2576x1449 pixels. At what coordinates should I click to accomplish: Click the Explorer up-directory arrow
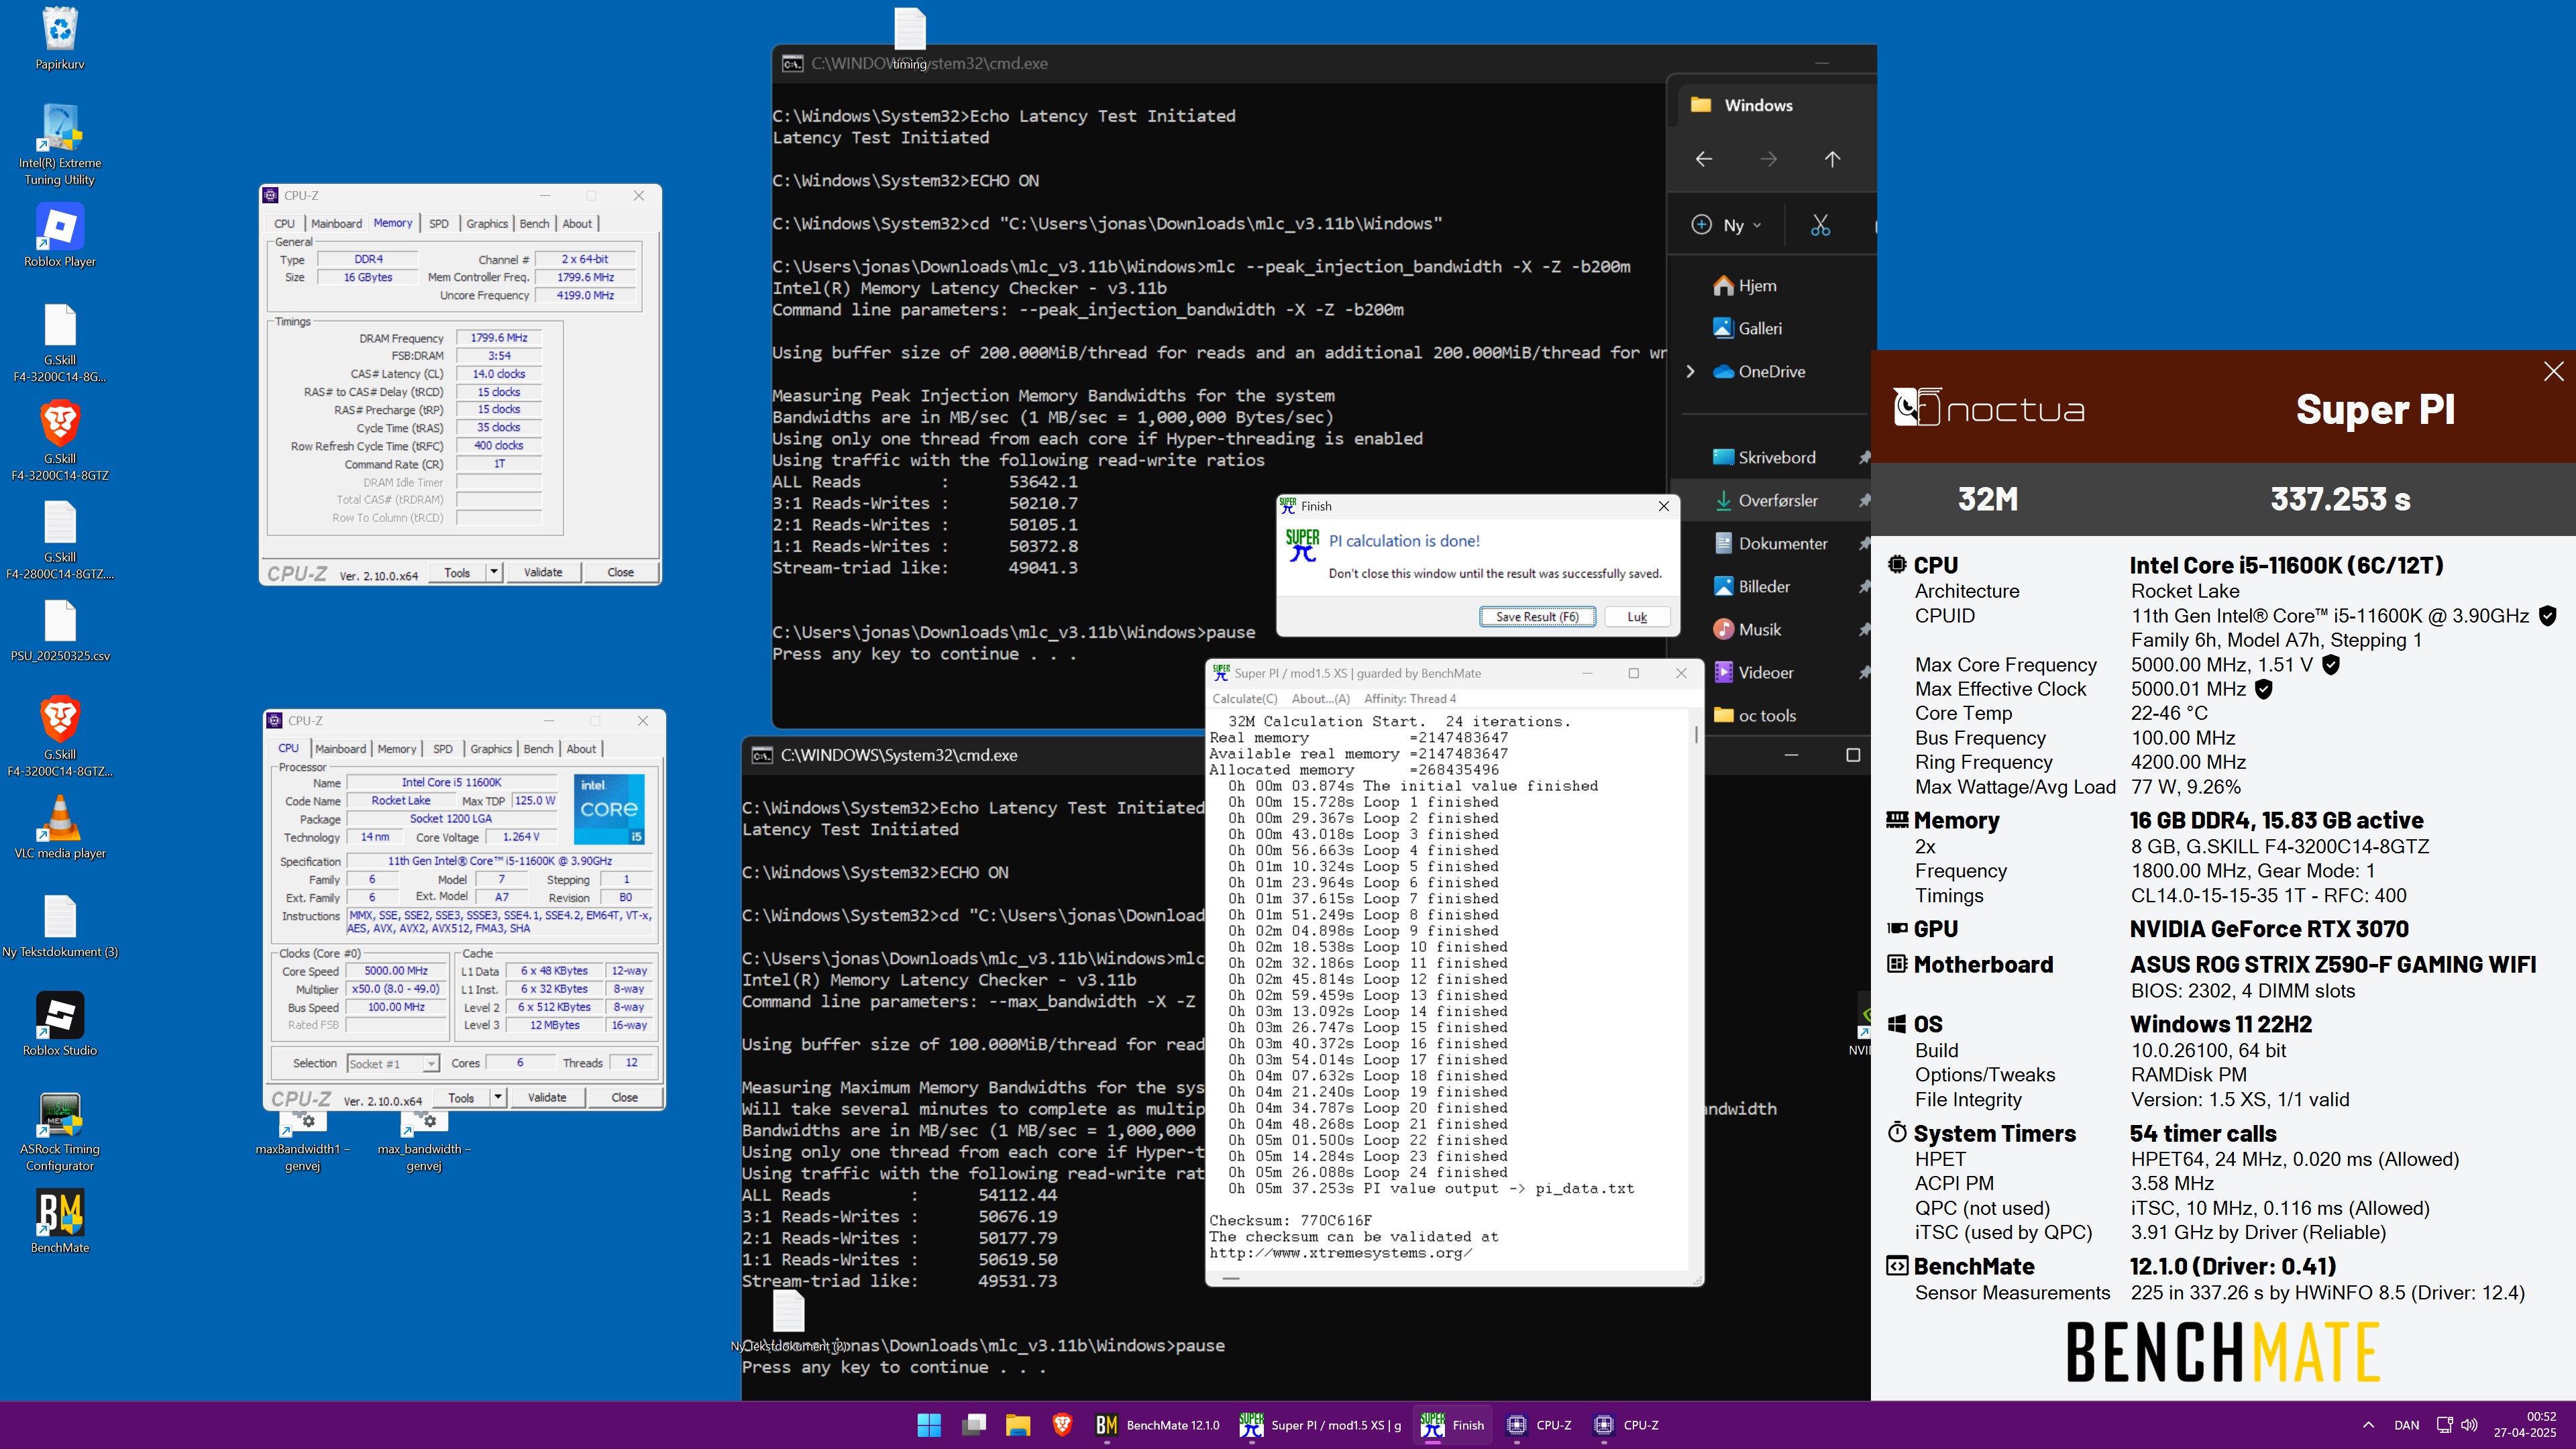pyautogui.click(x=1832, y=159)
